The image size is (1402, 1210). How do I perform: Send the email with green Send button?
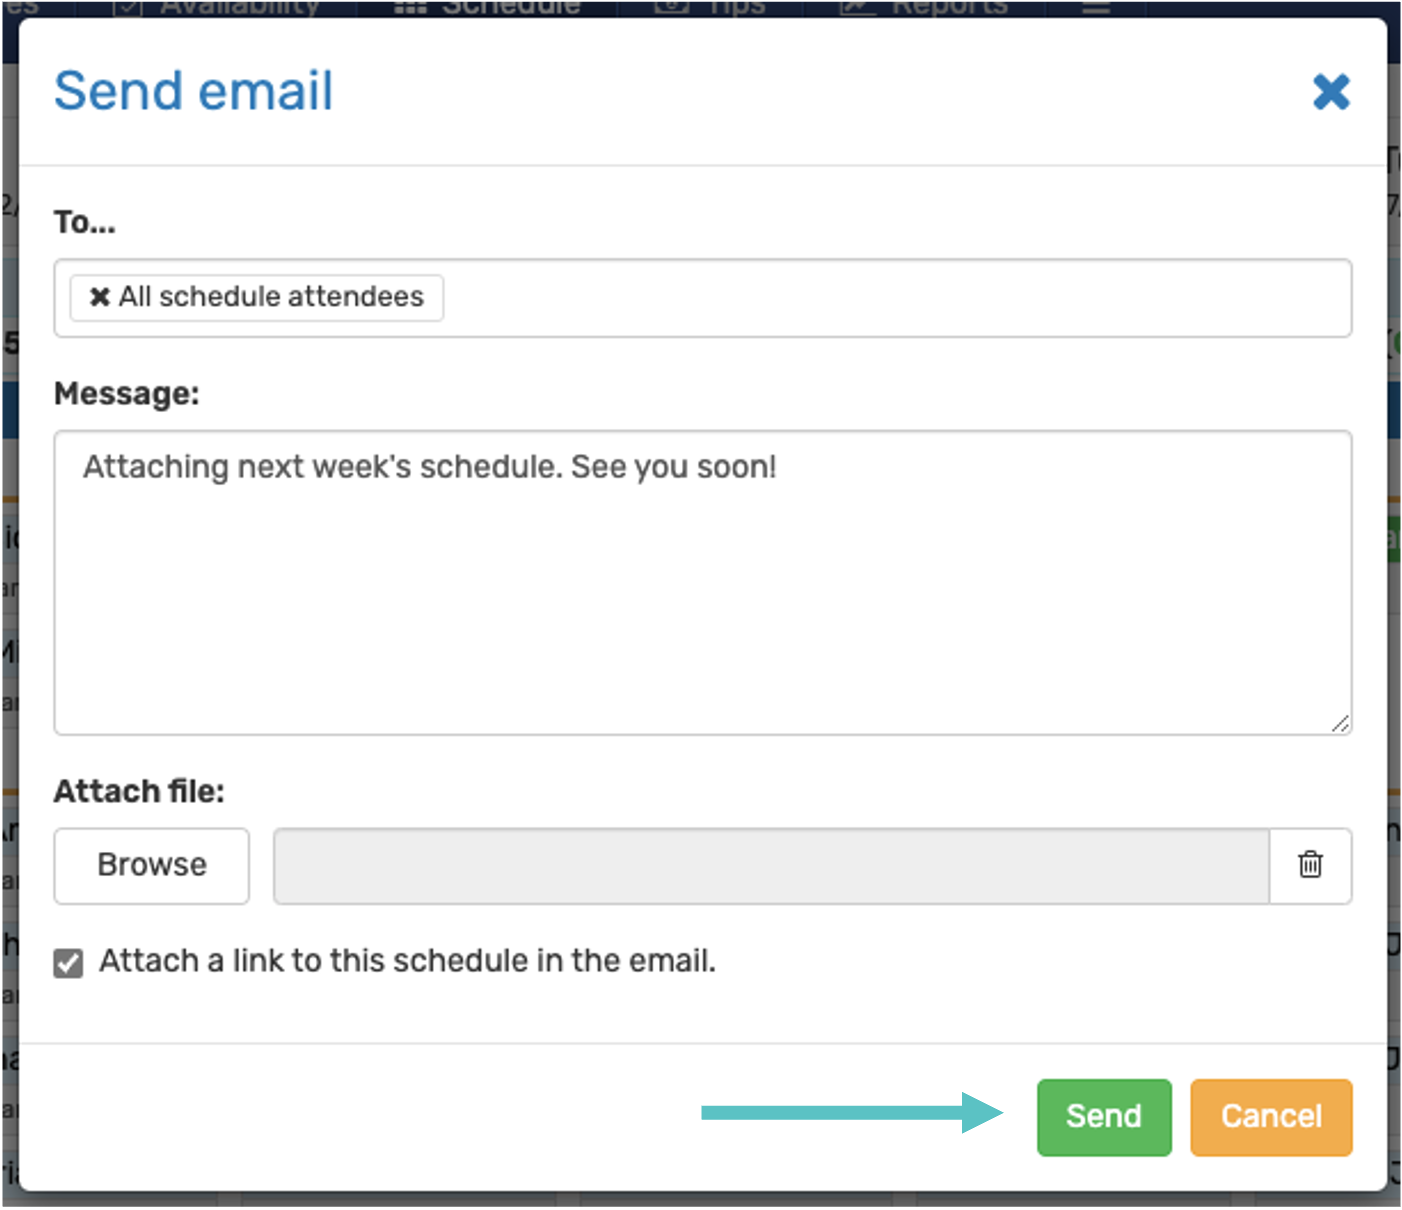[1104, 1117]
